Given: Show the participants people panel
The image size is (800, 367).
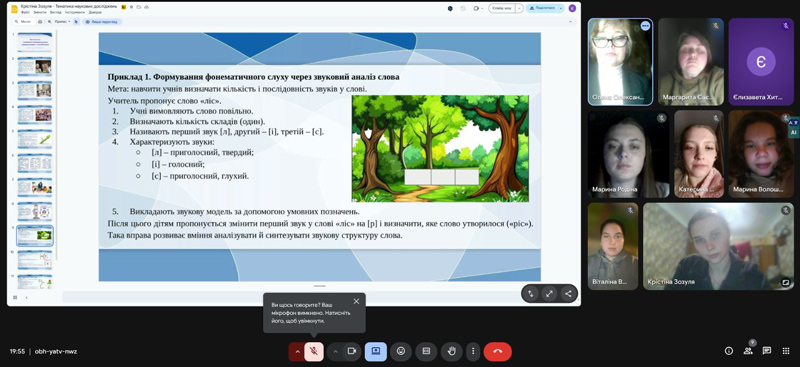Looking at the screenshot, I should (748, 351).
